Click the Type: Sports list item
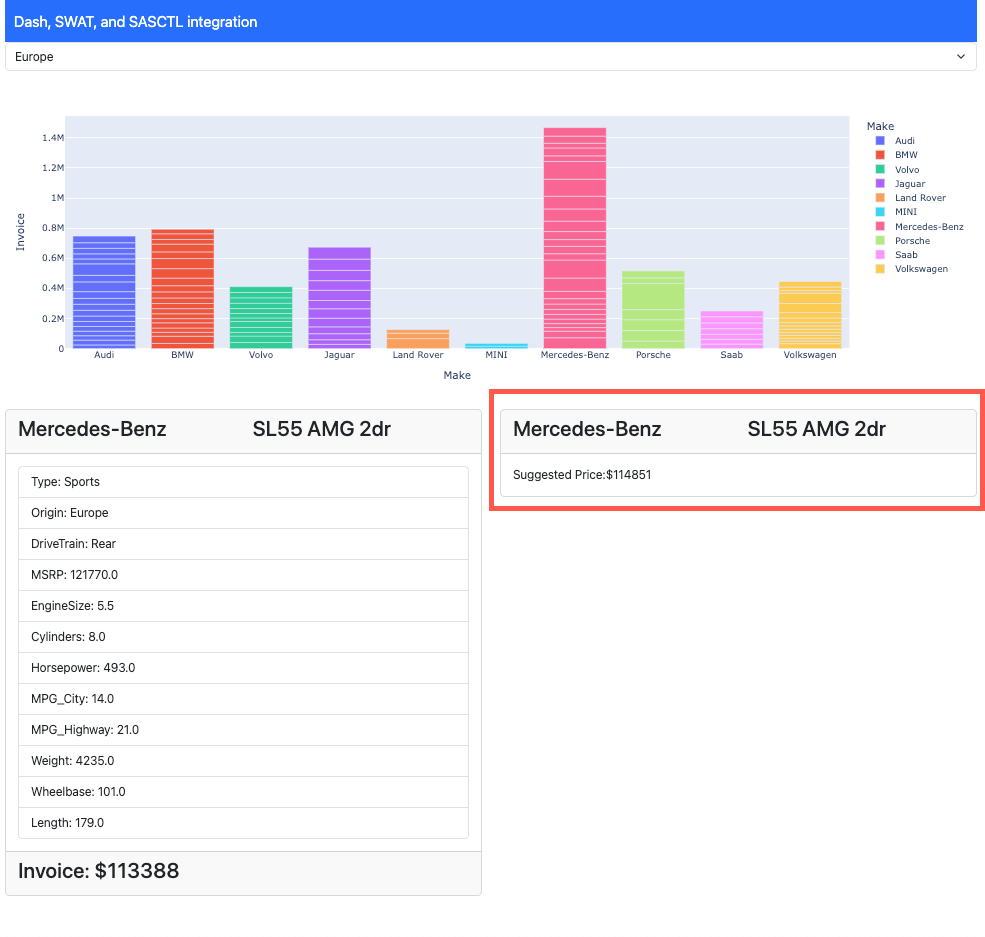 pyautogui.click(x=243, y=481)
